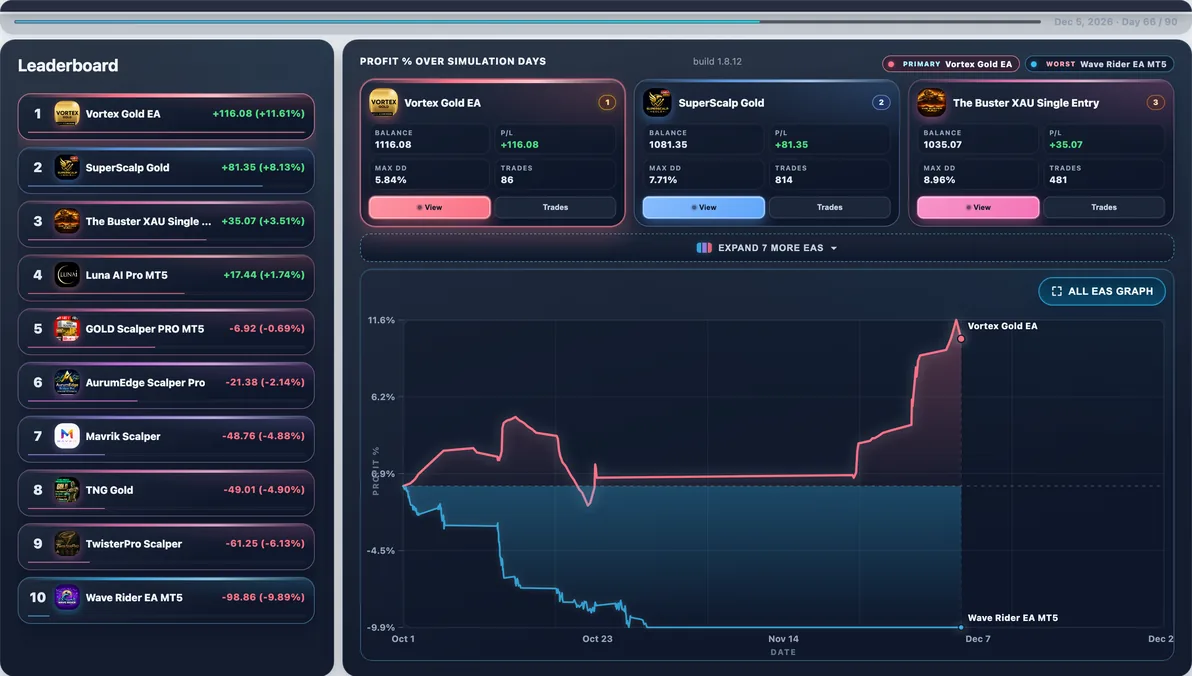Click the Nov 14 date axis label

pyautogui.click(x=783, y=639)
